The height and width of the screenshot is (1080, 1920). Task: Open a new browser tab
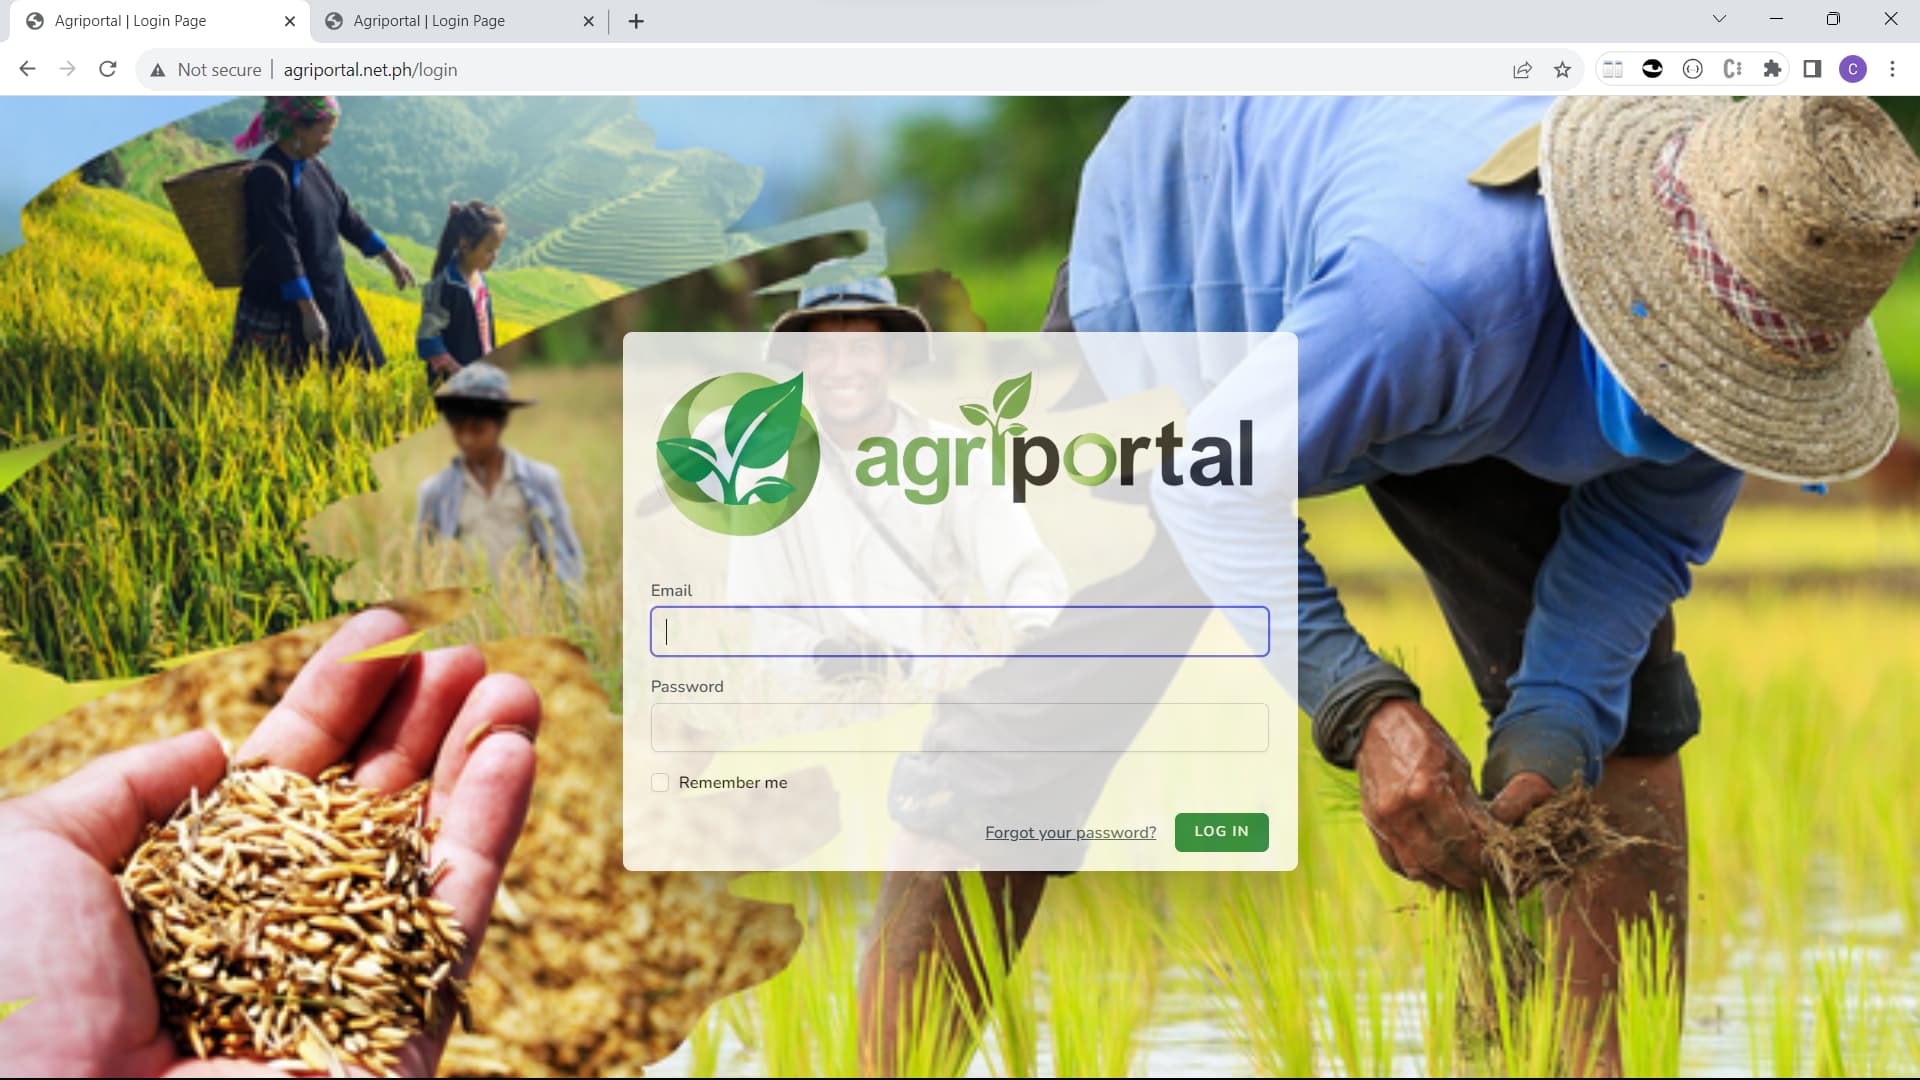coord(636,21)
